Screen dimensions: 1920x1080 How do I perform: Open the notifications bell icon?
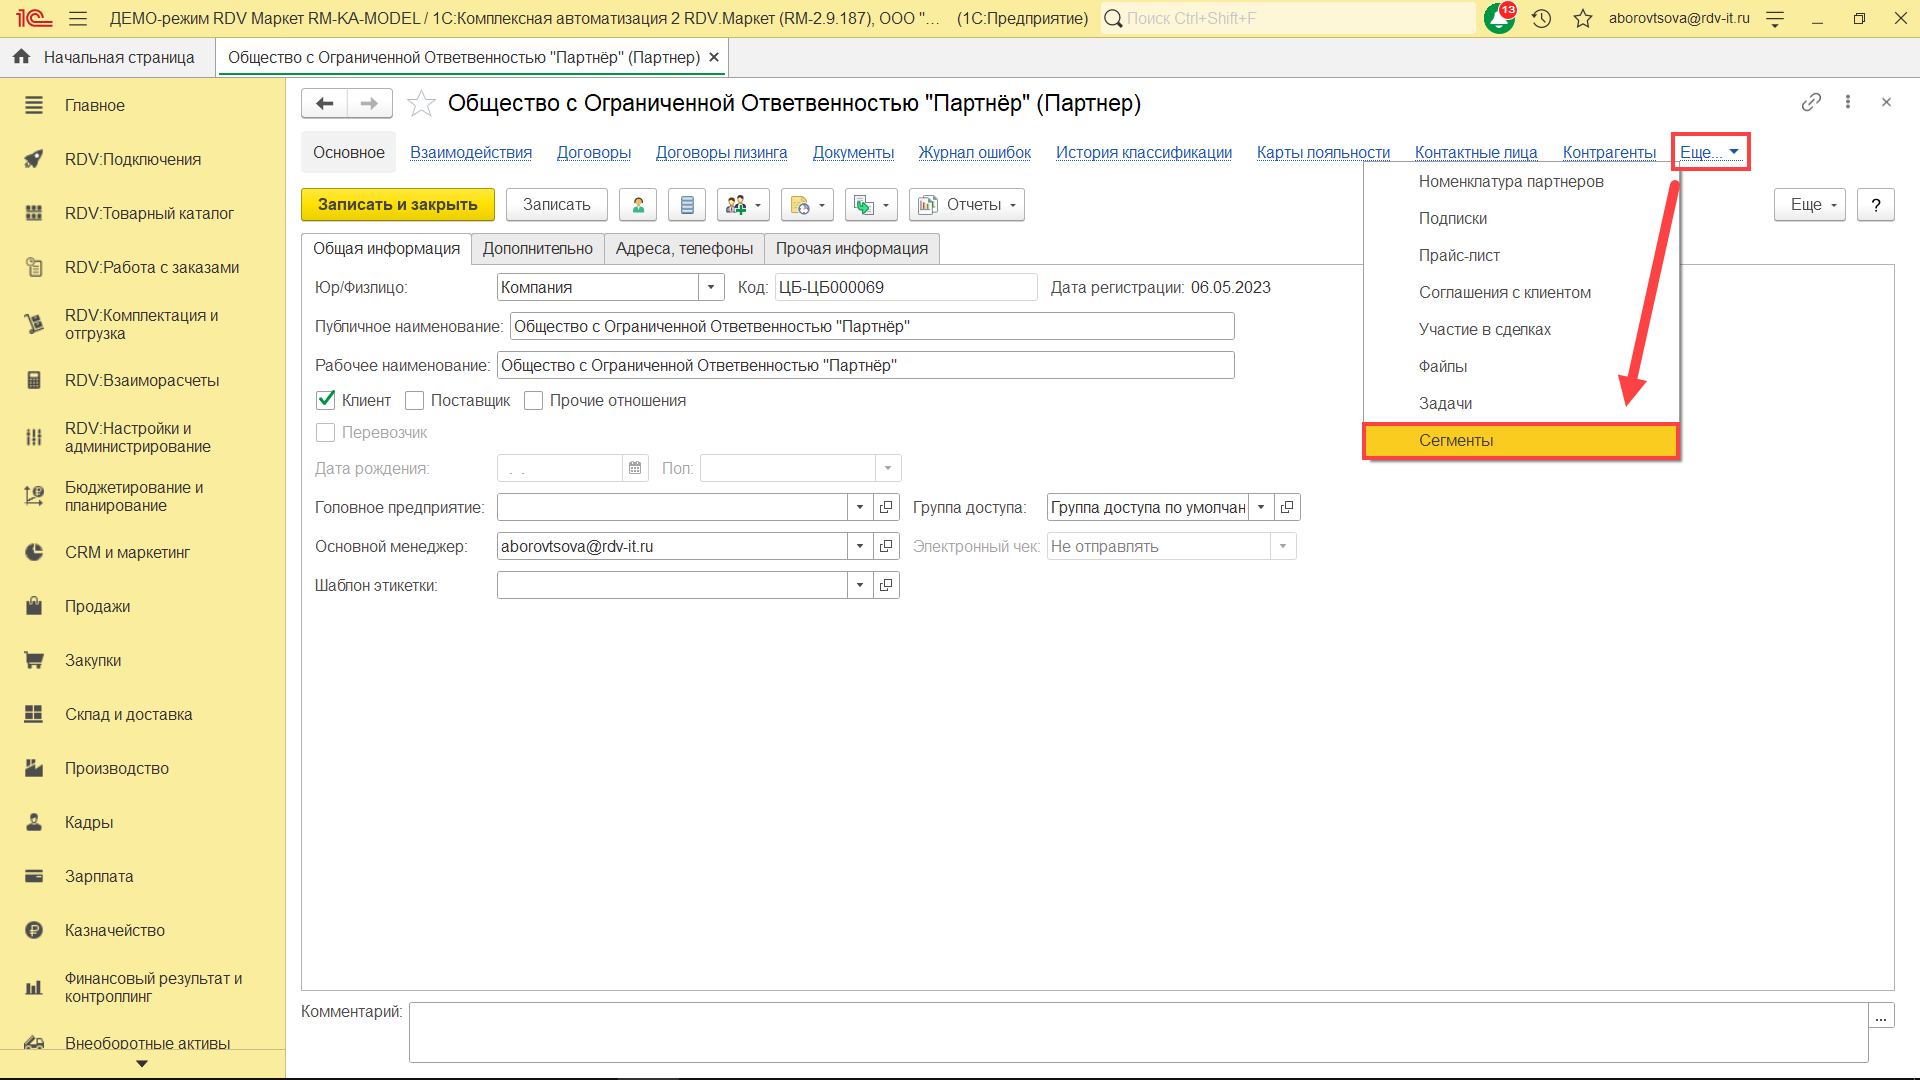click(1499, 18)
